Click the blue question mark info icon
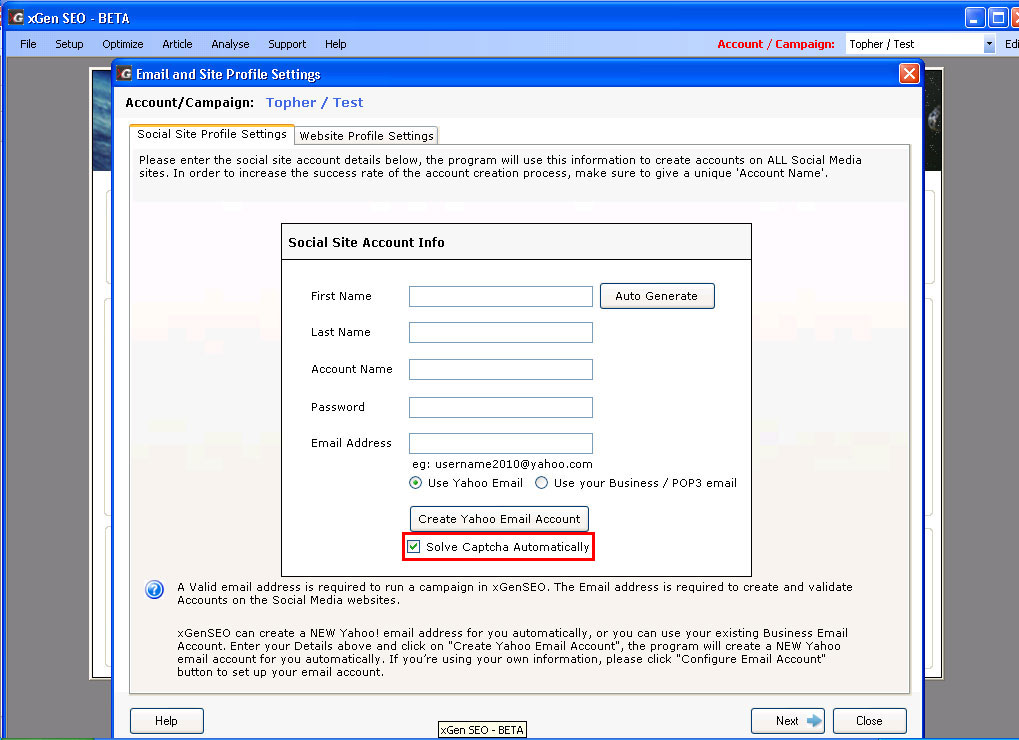The height and width of the screenshot is (740, 1019). pos(154,589)
